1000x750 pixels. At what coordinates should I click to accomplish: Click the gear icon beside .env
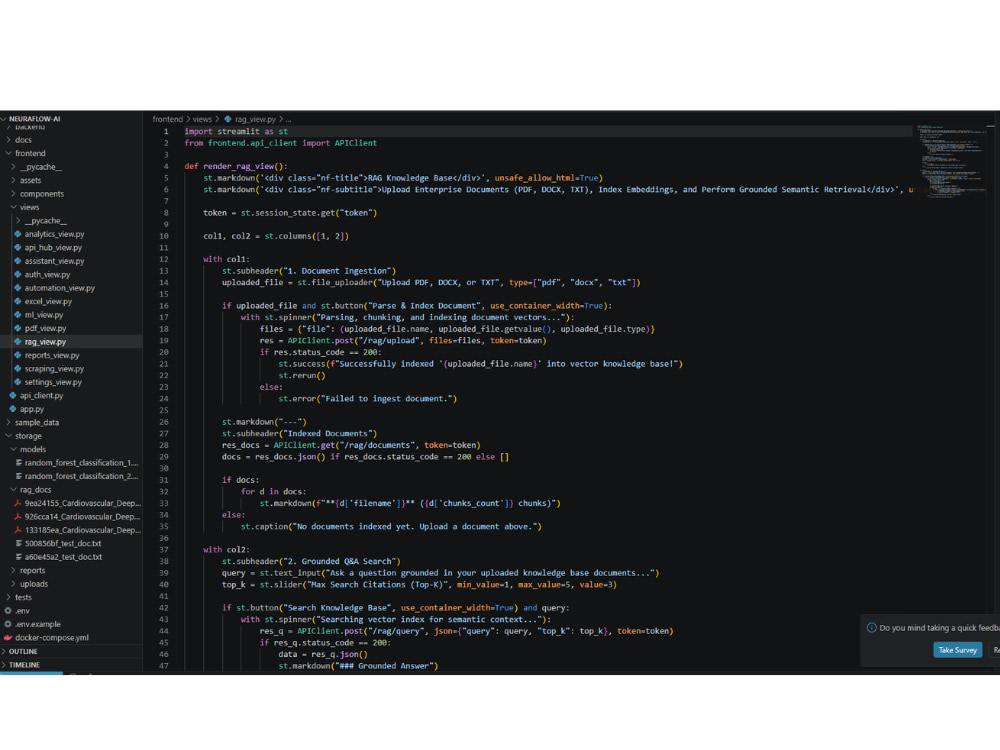point(8,610)
